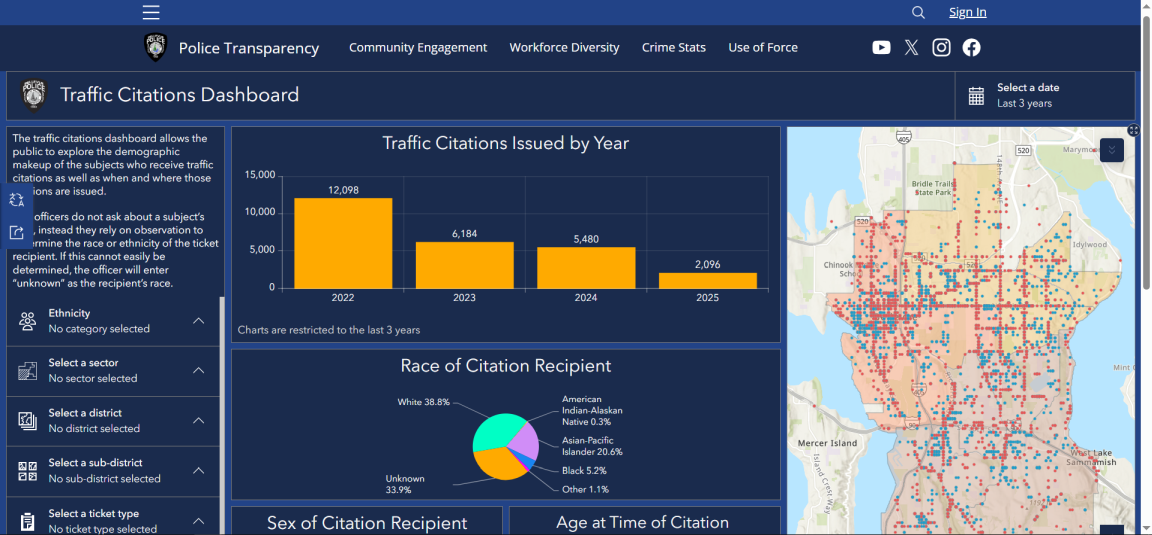Click the 'White 38.8%' pie label
The width and height of the screenshot is (1152, 535).
tap(423, 403)
